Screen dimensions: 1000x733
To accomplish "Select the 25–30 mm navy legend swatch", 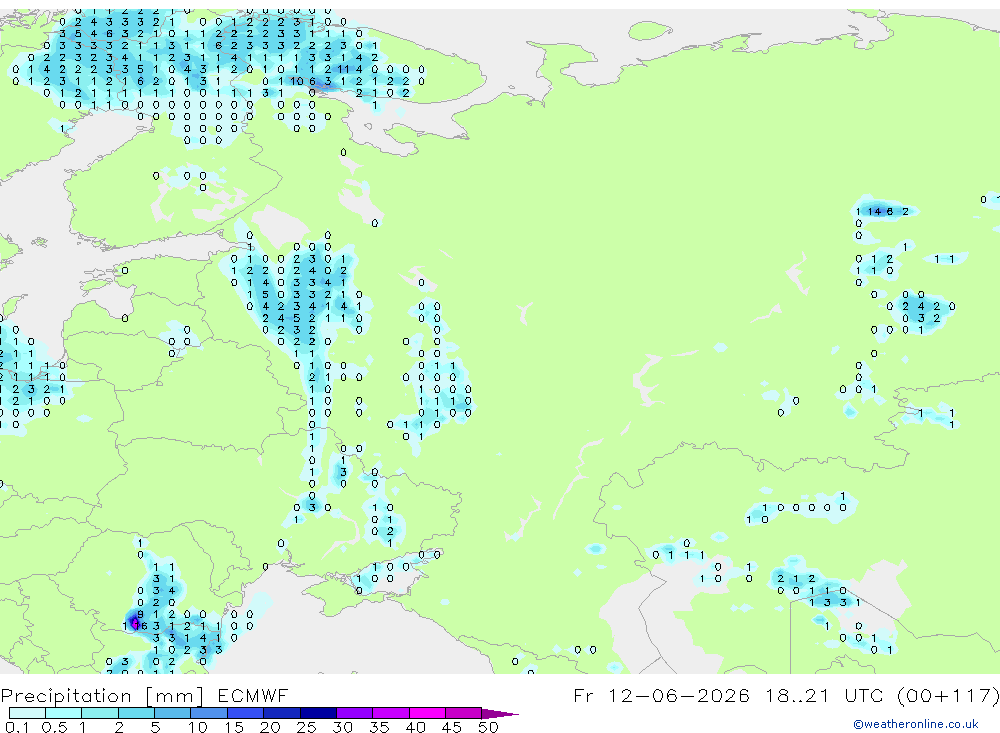I will pyautogui.click(x=318, y=713).
